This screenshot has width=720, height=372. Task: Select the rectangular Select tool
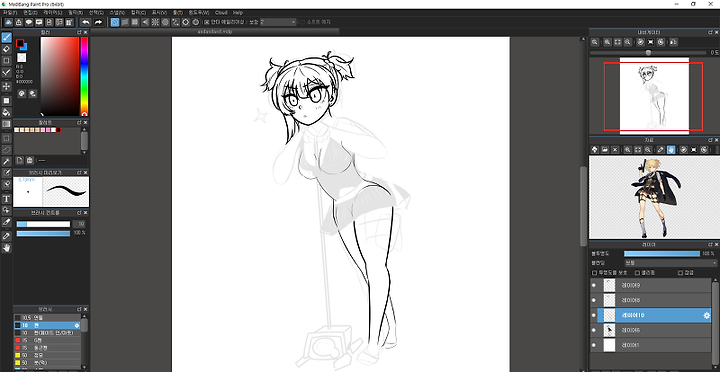6,138
